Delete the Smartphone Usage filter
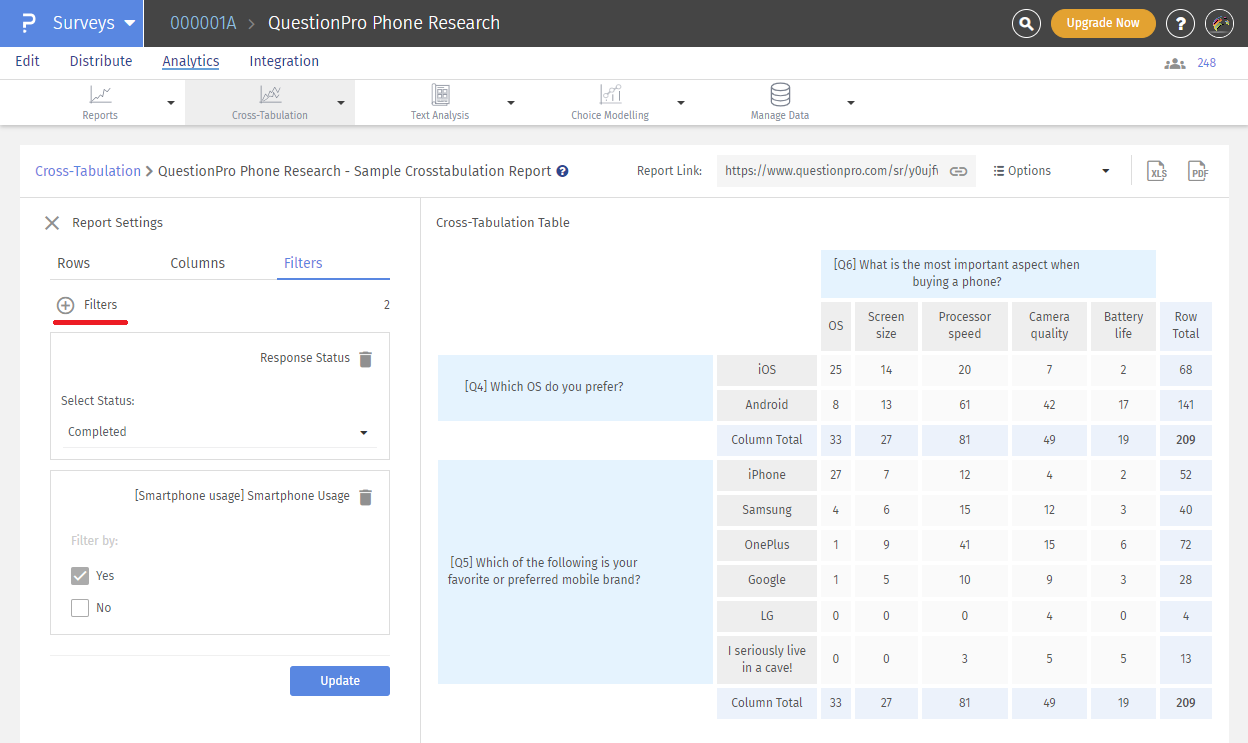Screen dimensions: 1248x743 click(366, 497)
